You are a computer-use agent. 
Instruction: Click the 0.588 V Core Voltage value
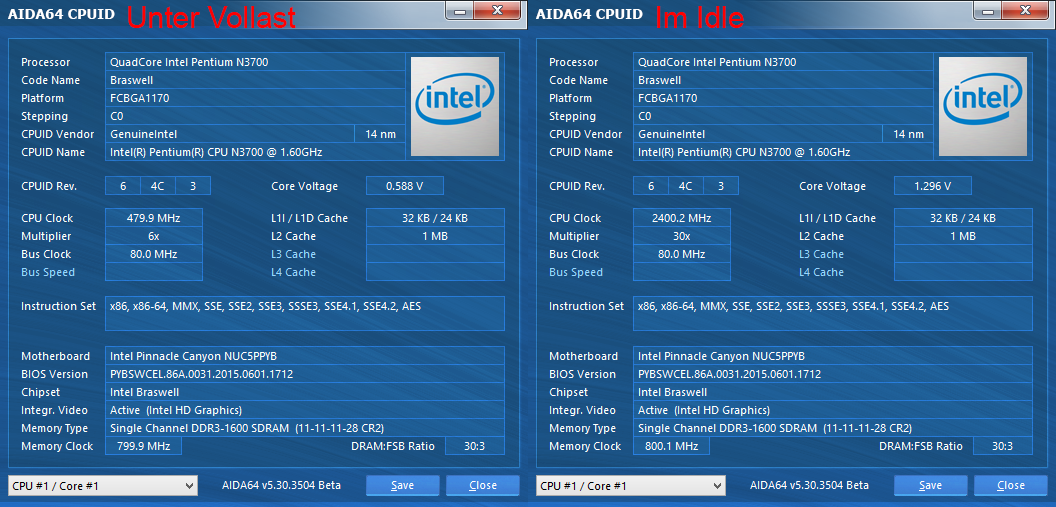click(405, 186)
